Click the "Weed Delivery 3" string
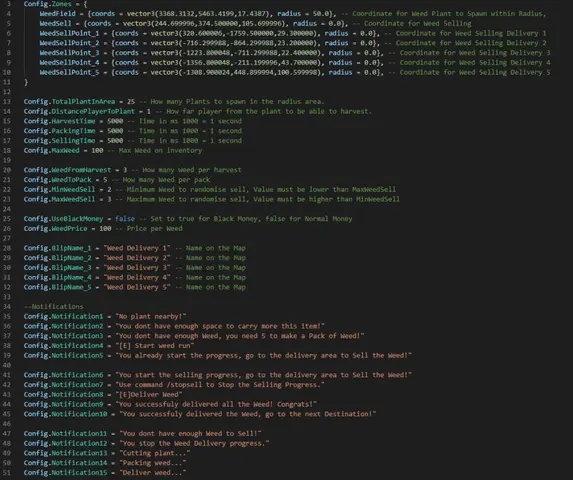This screenshot has width=573, height=480. click(x=137, y=268)
